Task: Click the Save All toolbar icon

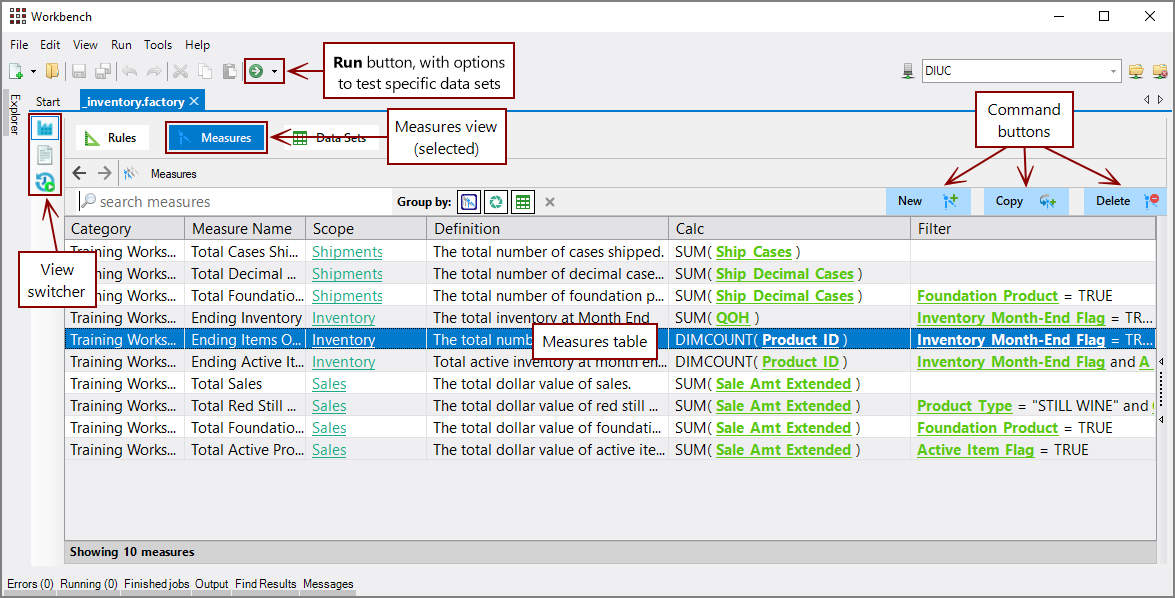Action: click(x=103, y=71)
